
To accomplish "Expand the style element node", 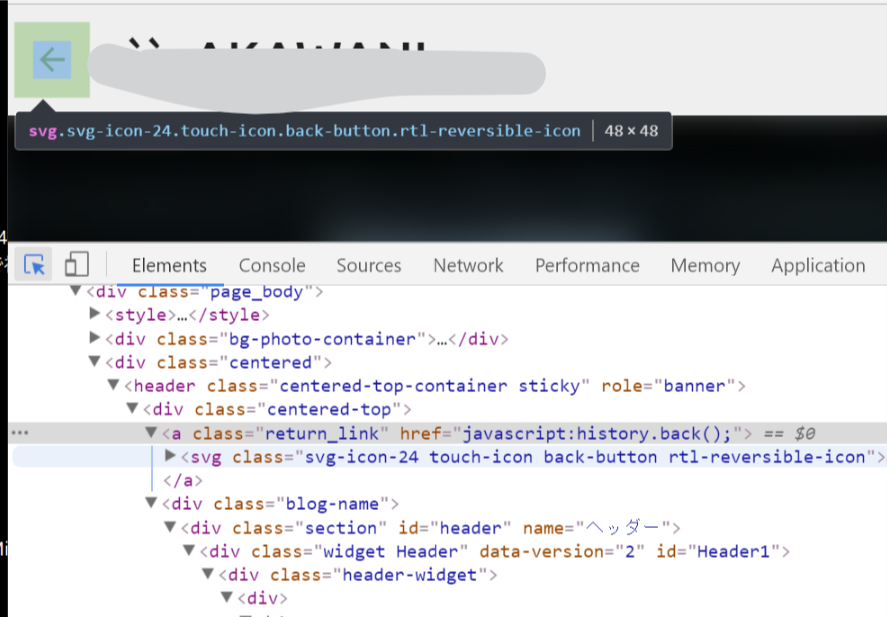I will tap(93, 315).
